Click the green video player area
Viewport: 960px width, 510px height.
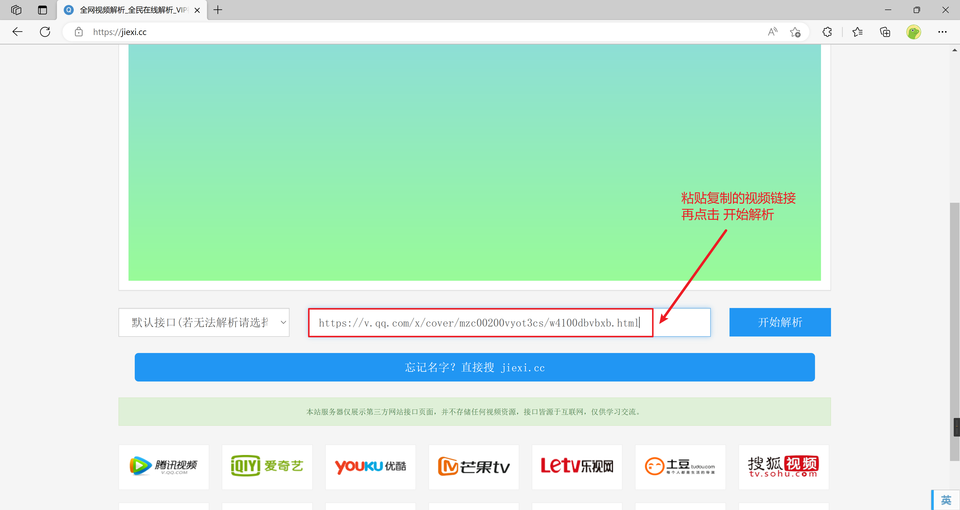tap(474, 162)
